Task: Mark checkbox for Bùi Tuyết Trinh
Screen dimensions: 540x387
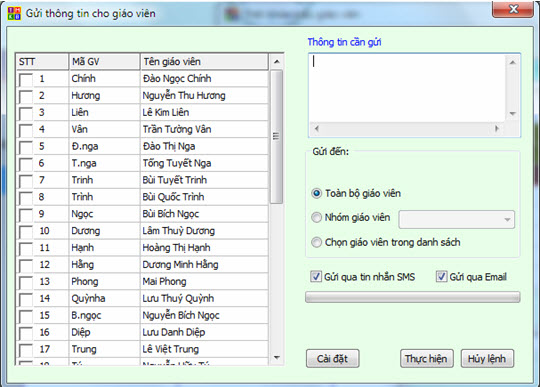Action: 26,181
